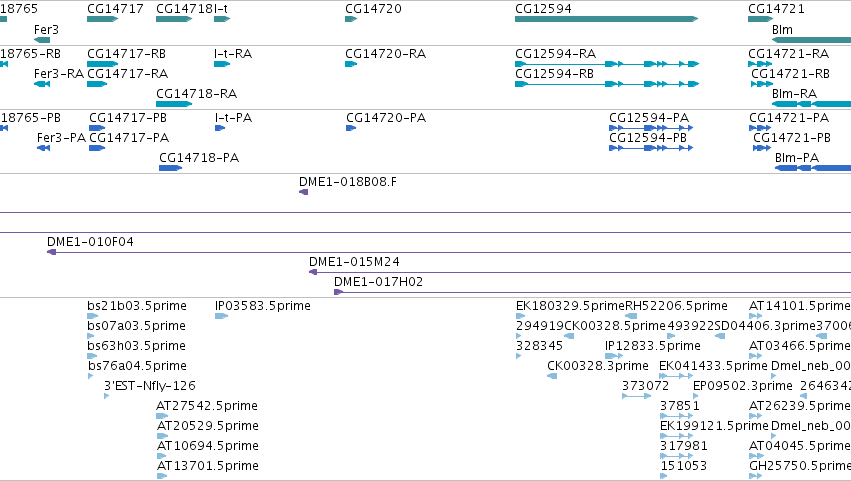Select transcript CG14717-RA
This screenshot has height=481, width=851.
[128, 74]
